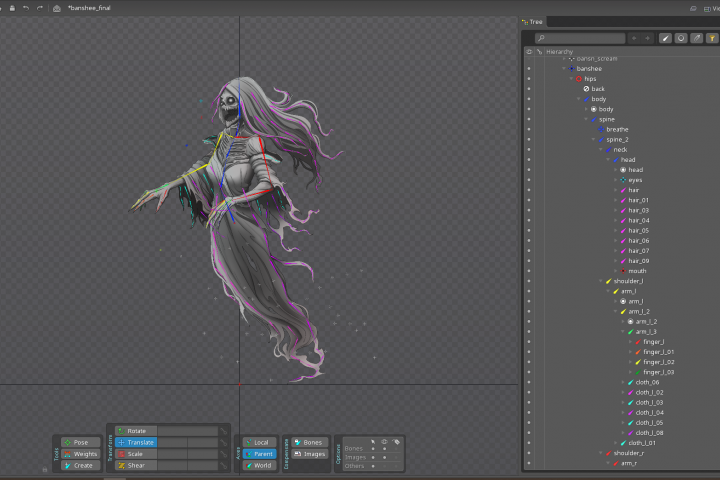Toggle visibility dot for shoulder_l bone
720x480 pixels.
528,281
